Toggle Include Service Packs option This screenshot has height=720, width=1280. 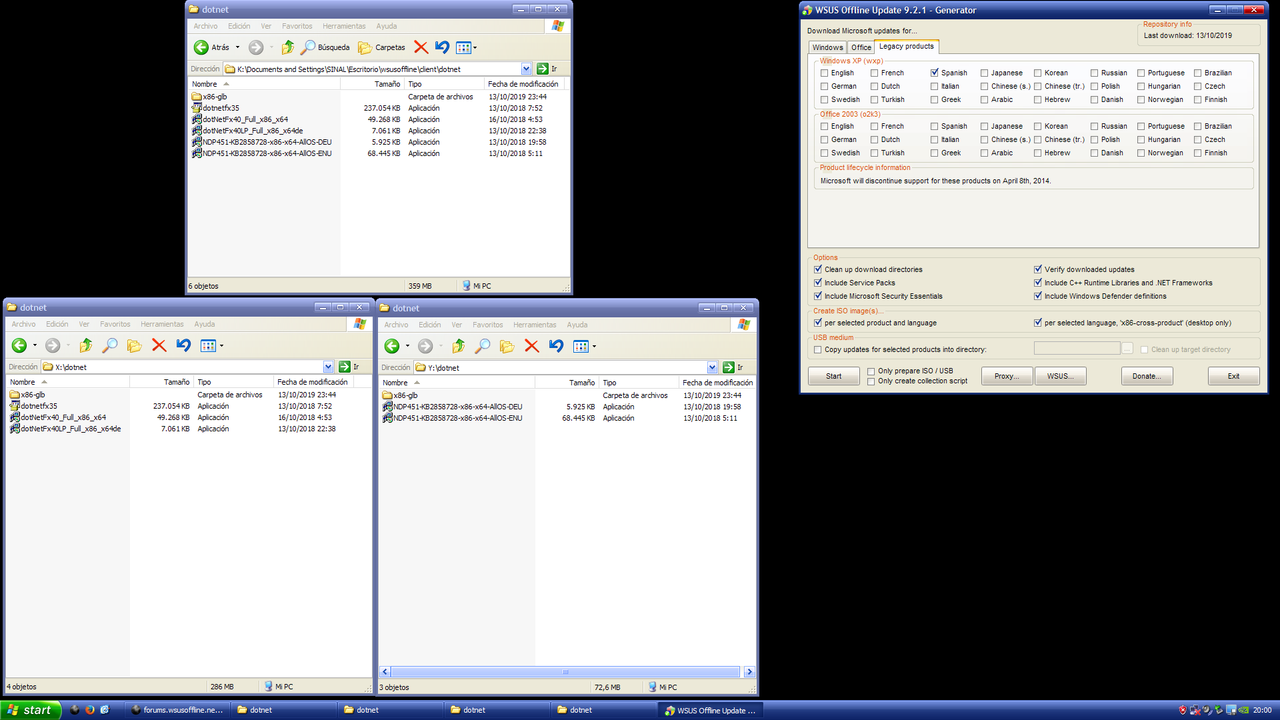[x=818, y=283]
